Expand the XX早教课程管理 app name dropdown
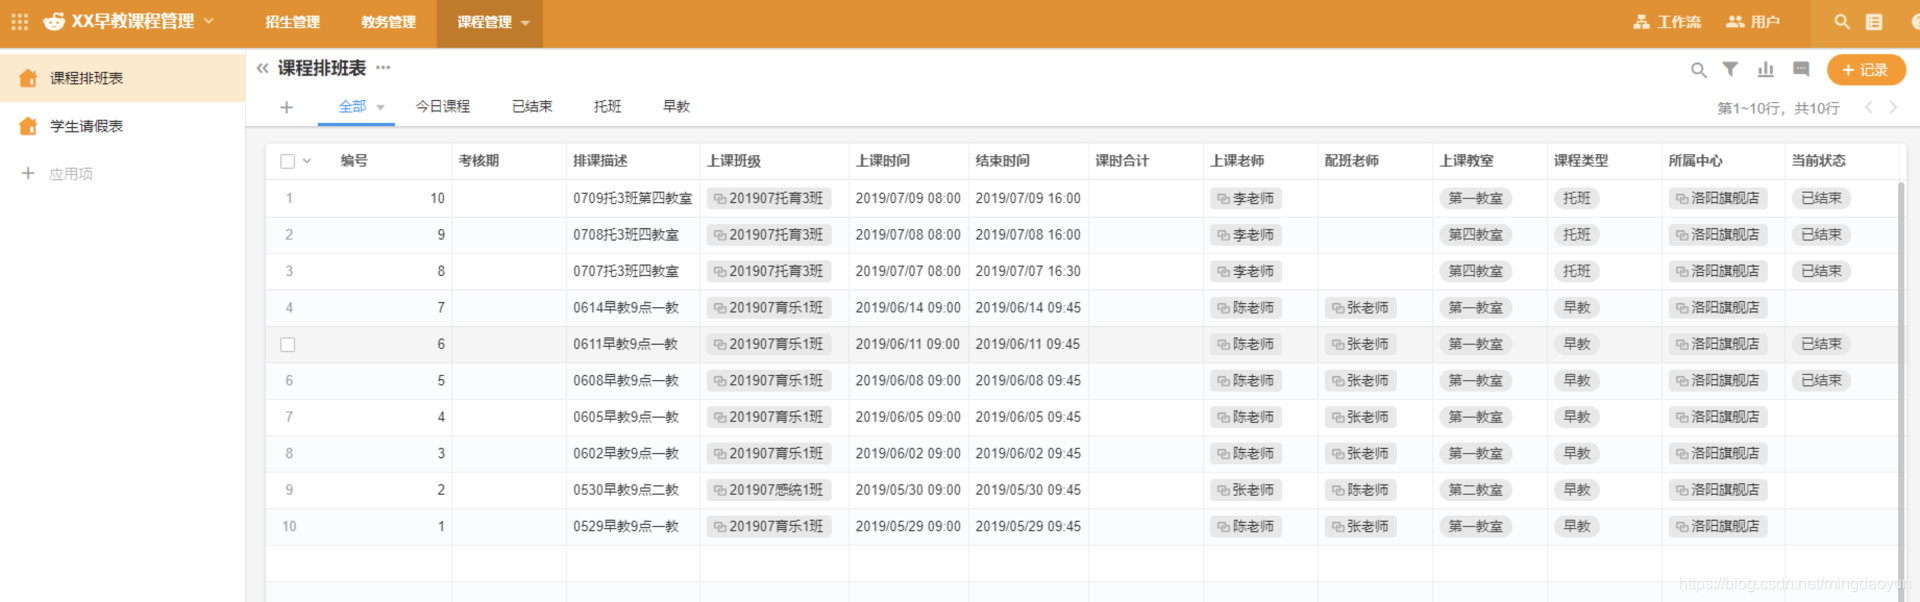This screenshot has height=602, width=1920. tap(209, 20)
